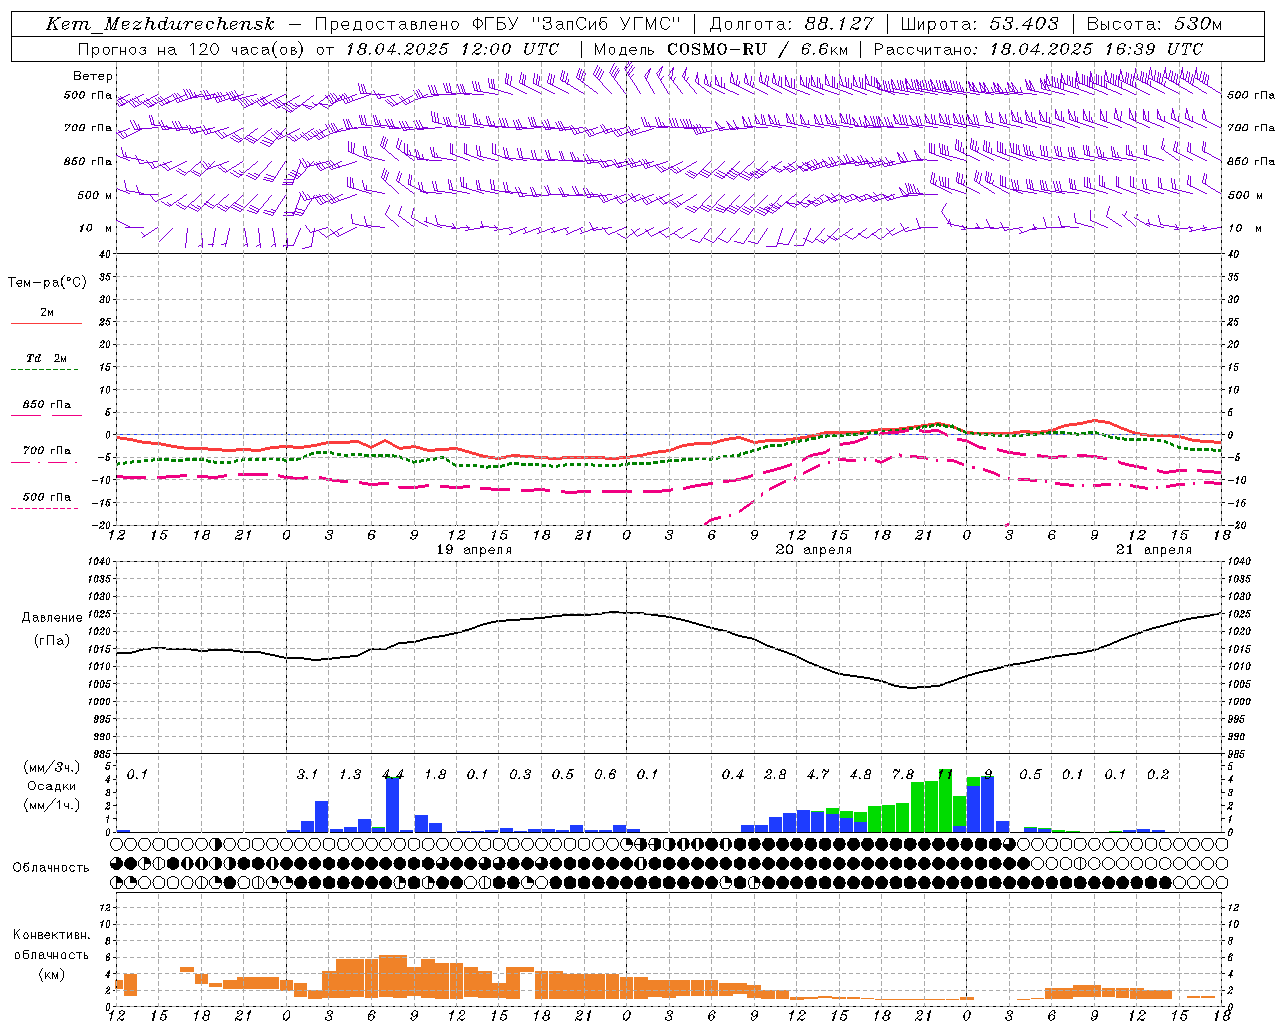Click the precipitation value "3.1"

pos(307,775)
